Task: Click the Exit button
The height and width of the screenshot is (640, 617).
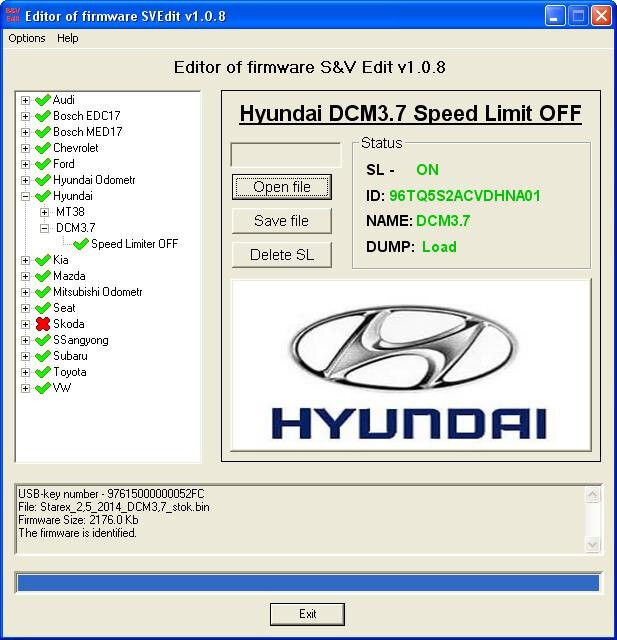Action: click(x=307, y=614)
